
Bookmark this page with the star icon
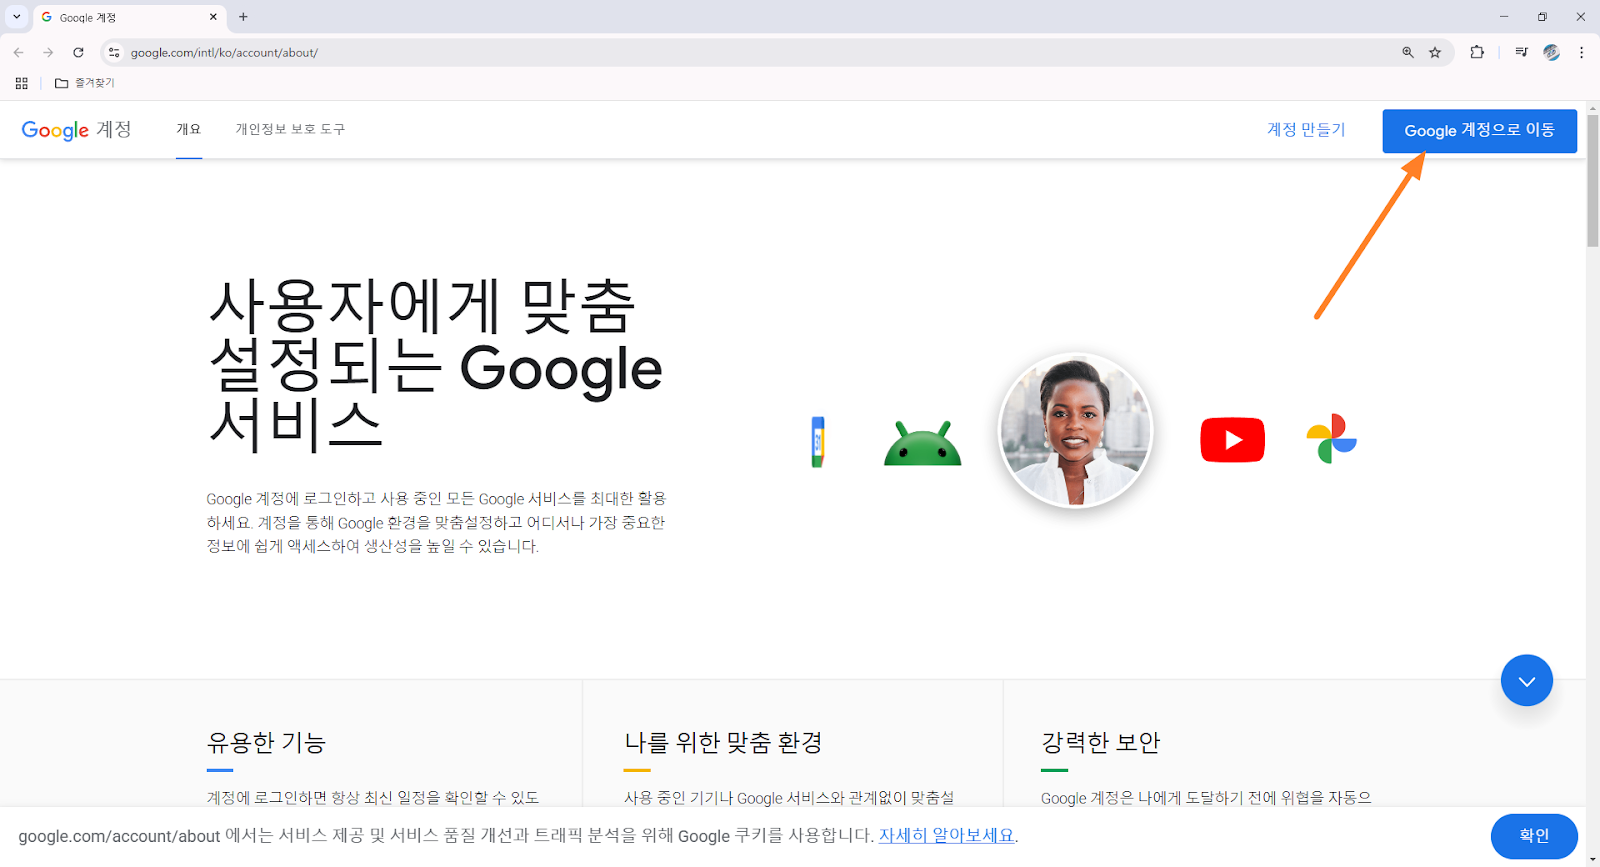pyautogui.click(x=1435, y=52)
